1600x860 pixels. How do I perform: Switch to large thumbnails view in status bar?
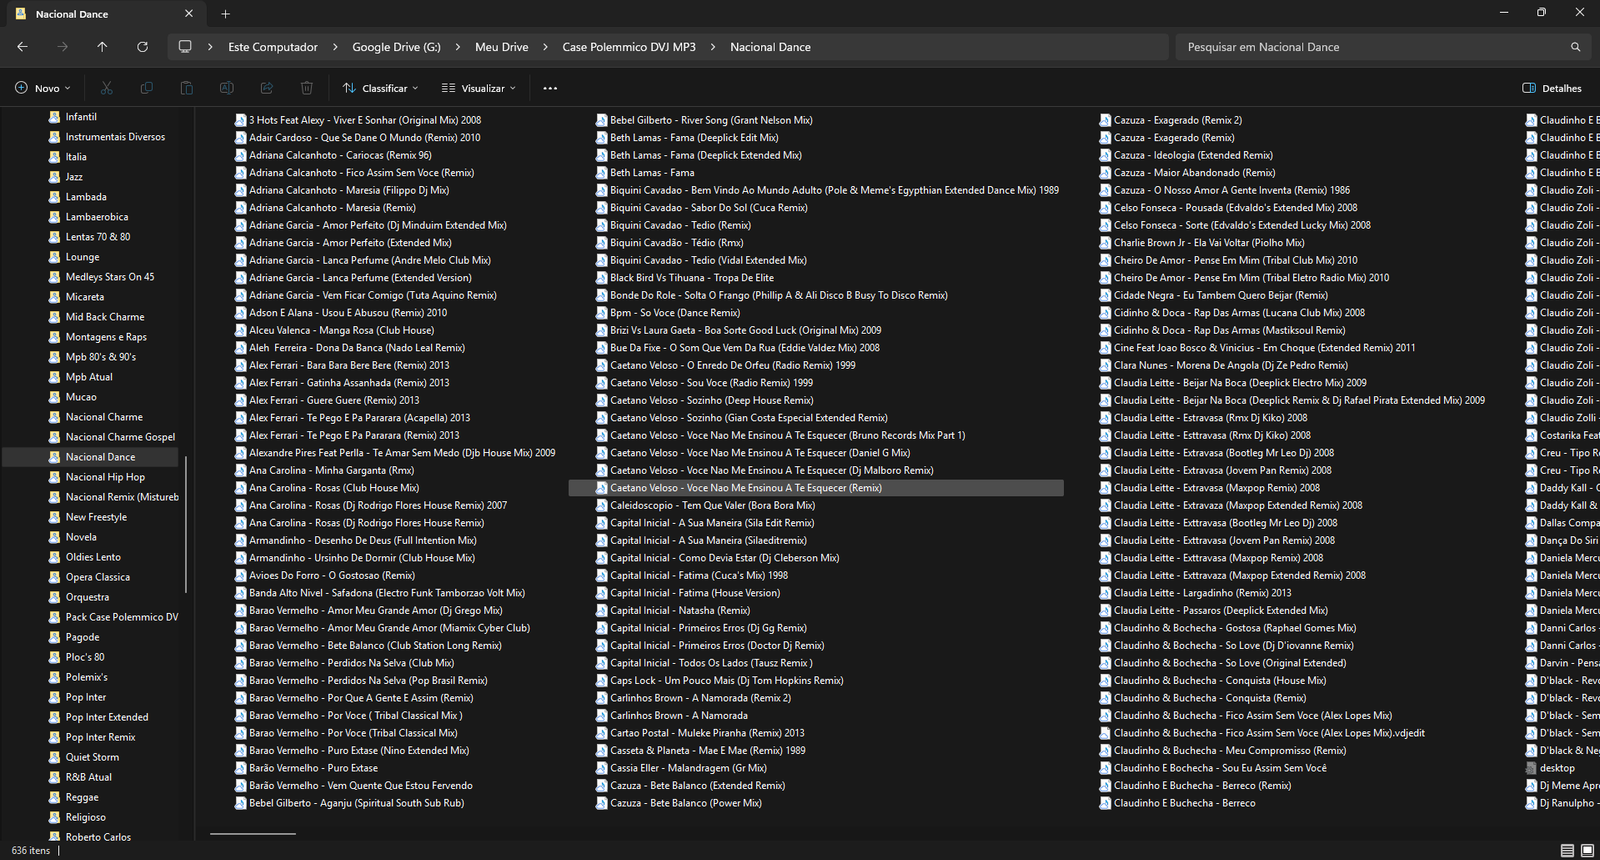1587,851
